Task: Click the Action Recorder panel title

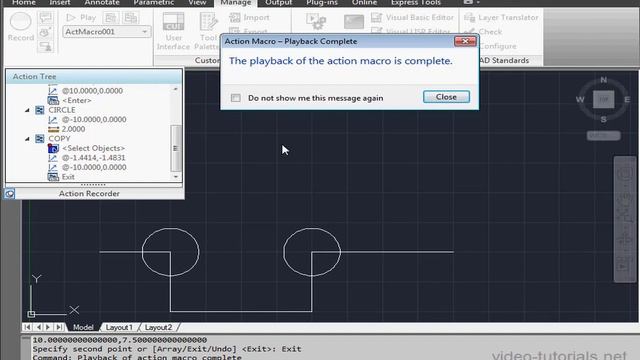Action: [89, 194]
